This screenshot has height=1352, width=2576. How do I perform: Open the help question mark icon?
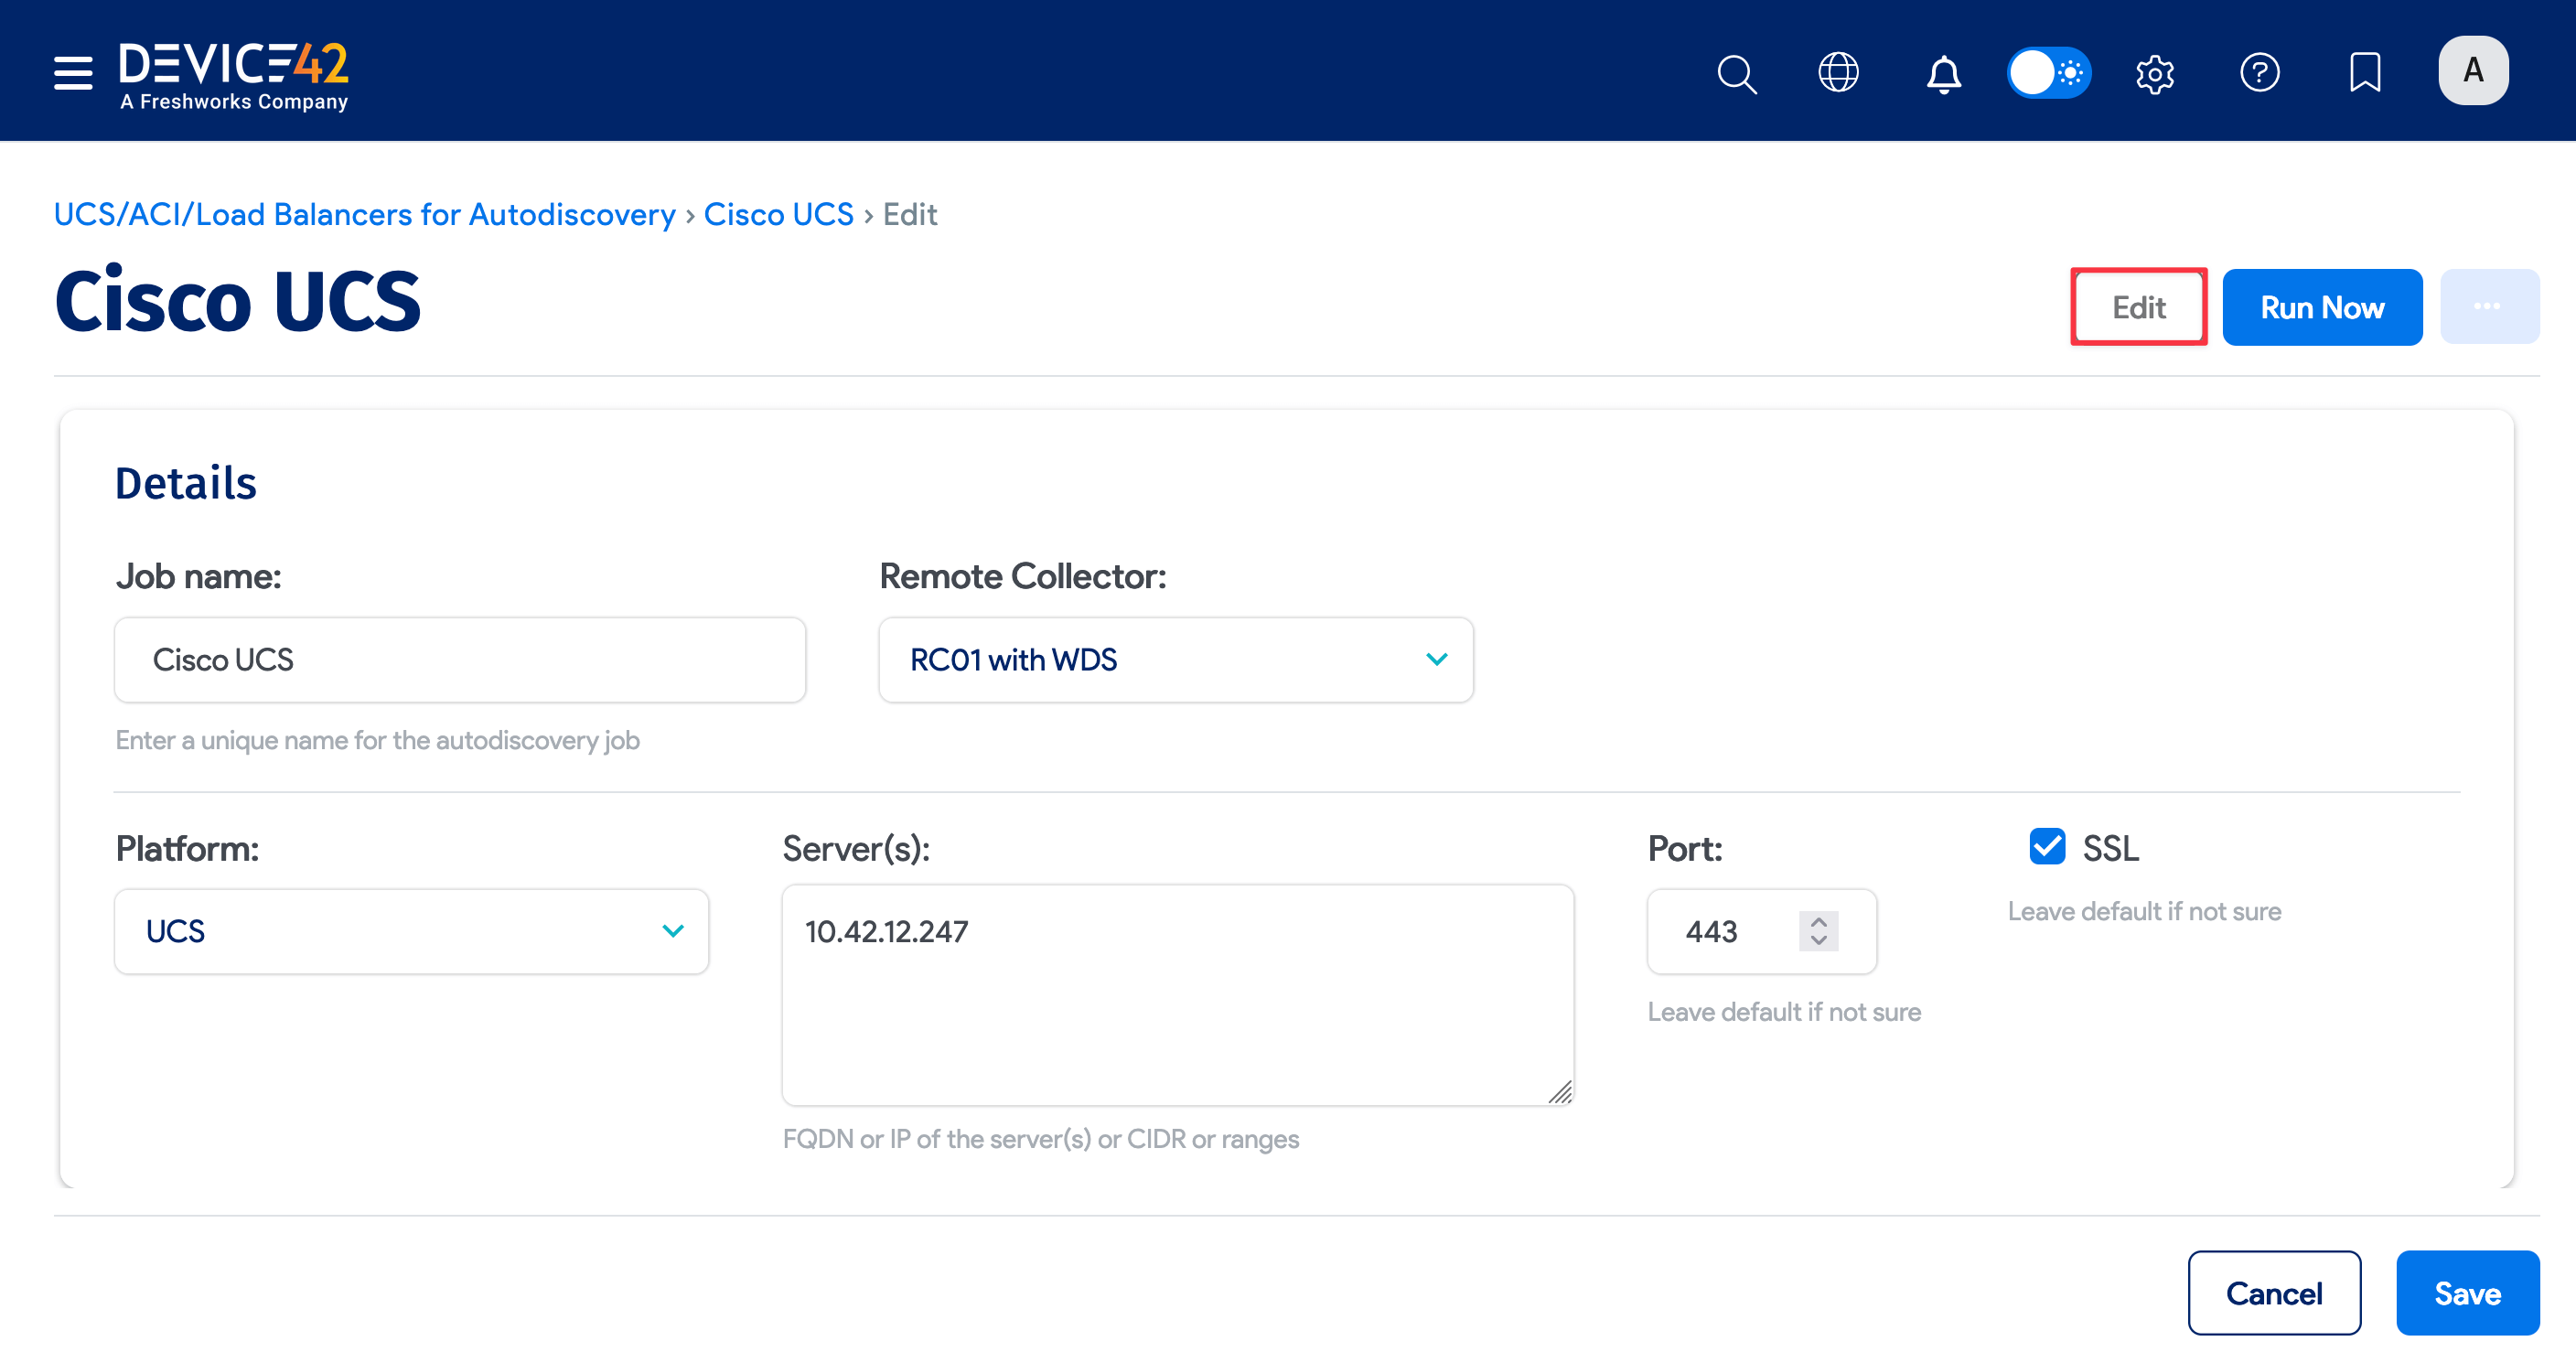coord(2259,72)
